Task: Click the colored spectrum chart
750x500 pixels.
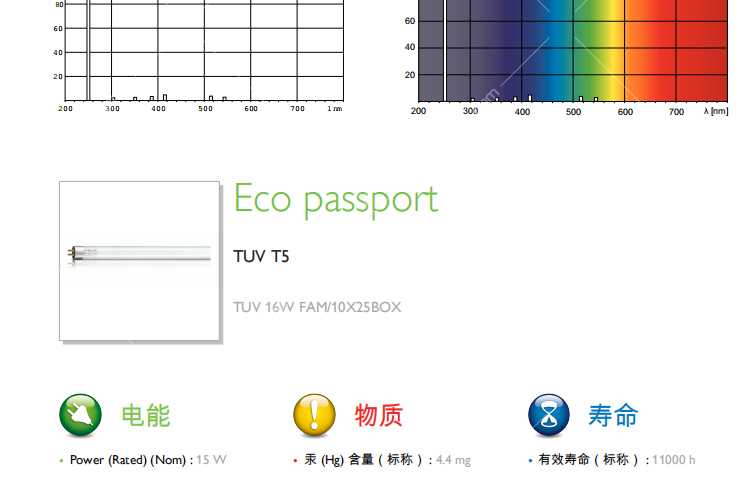Action: coord(569,57)
